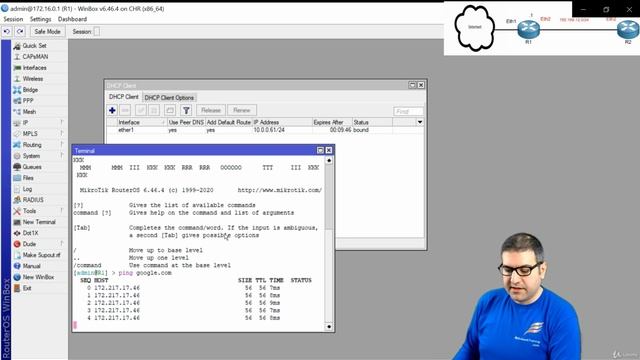Sort by the IP Address column header
Image resolution: width=640 pixels, height=360 pixels.
click(x=282, y=122)
